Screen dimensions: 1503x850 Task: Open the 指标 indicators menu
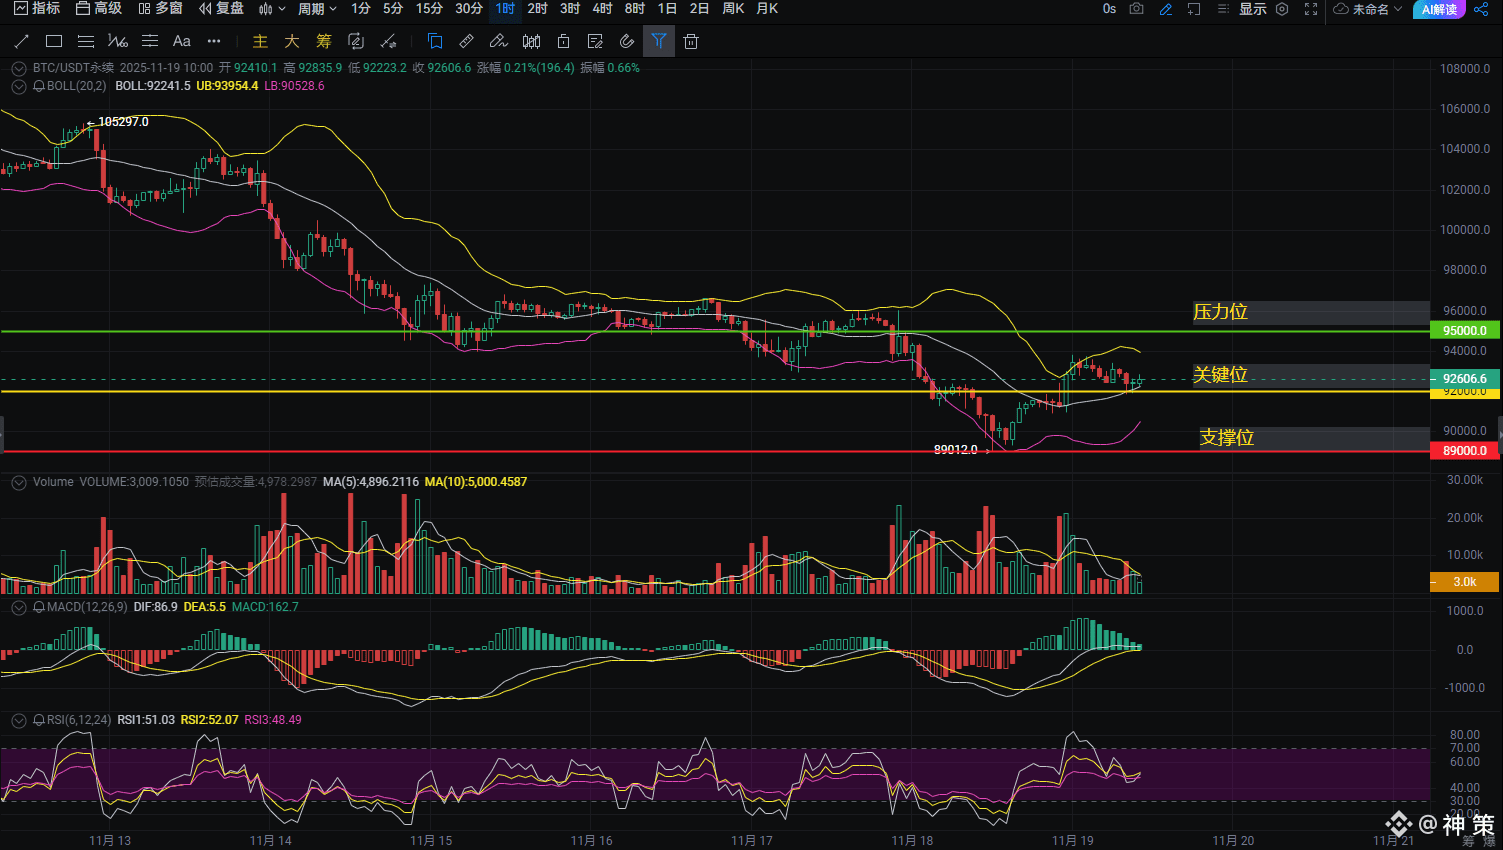coord(37,9)
